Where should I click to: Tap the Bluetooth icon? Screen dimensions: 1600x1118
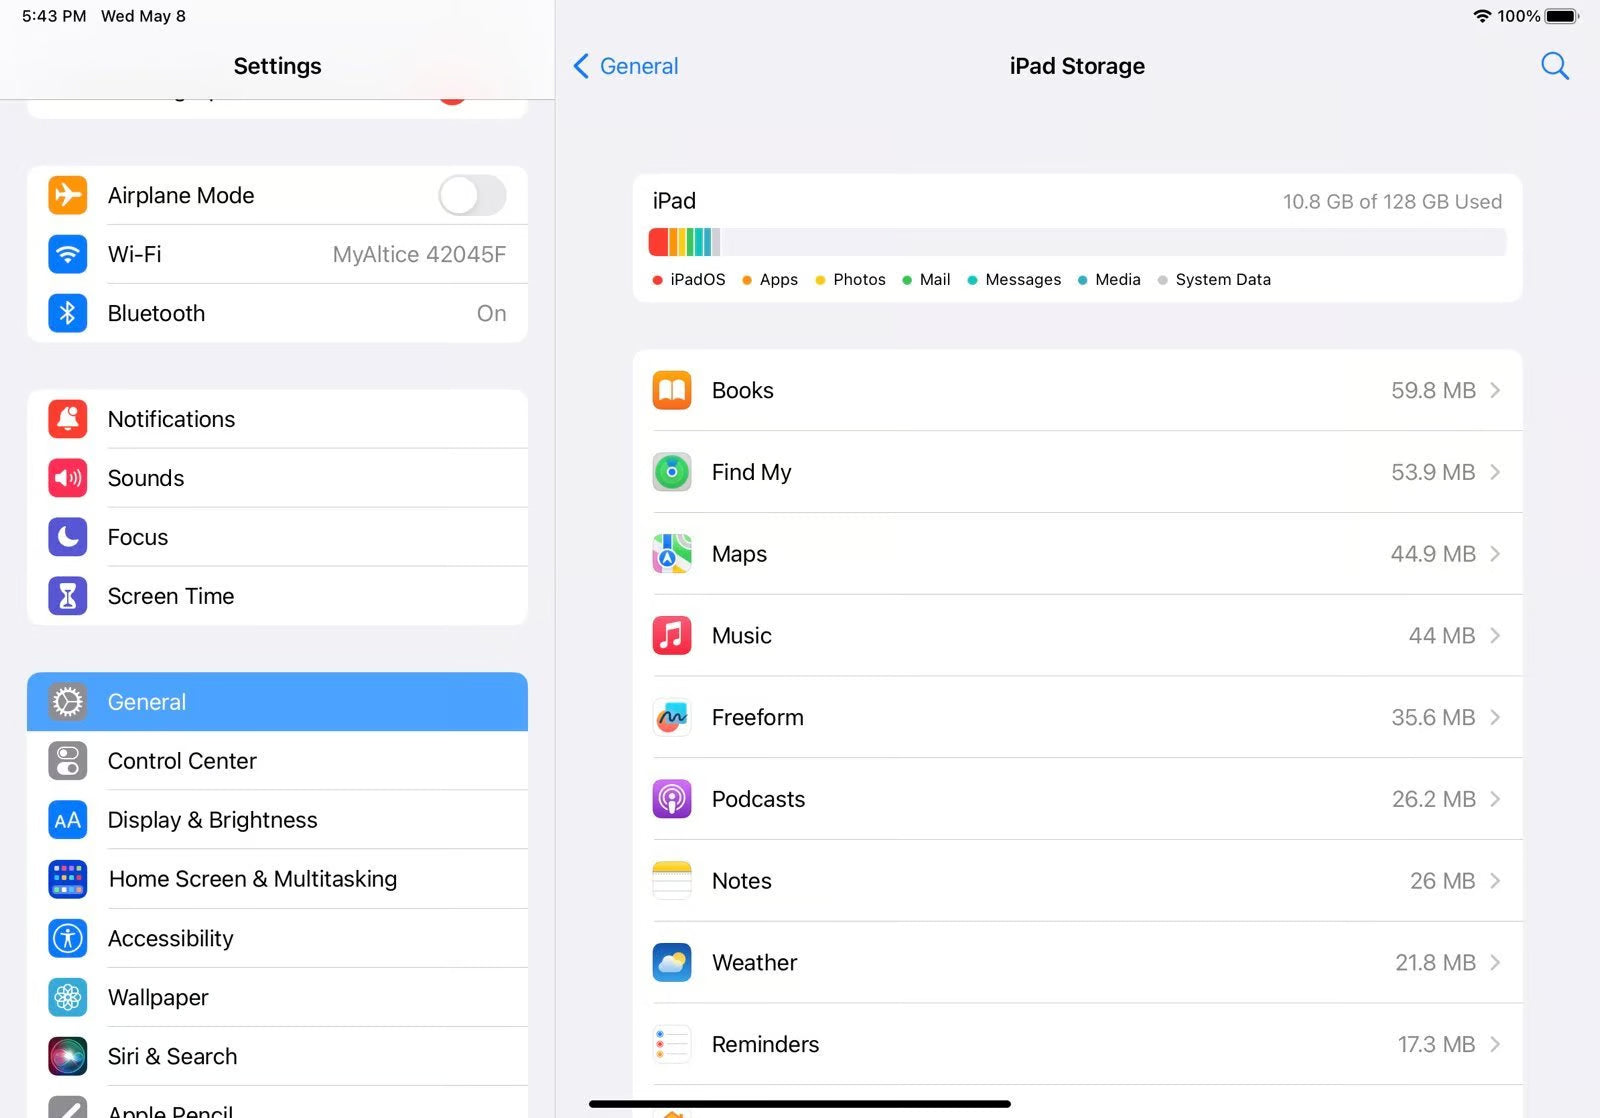[66, 313]
